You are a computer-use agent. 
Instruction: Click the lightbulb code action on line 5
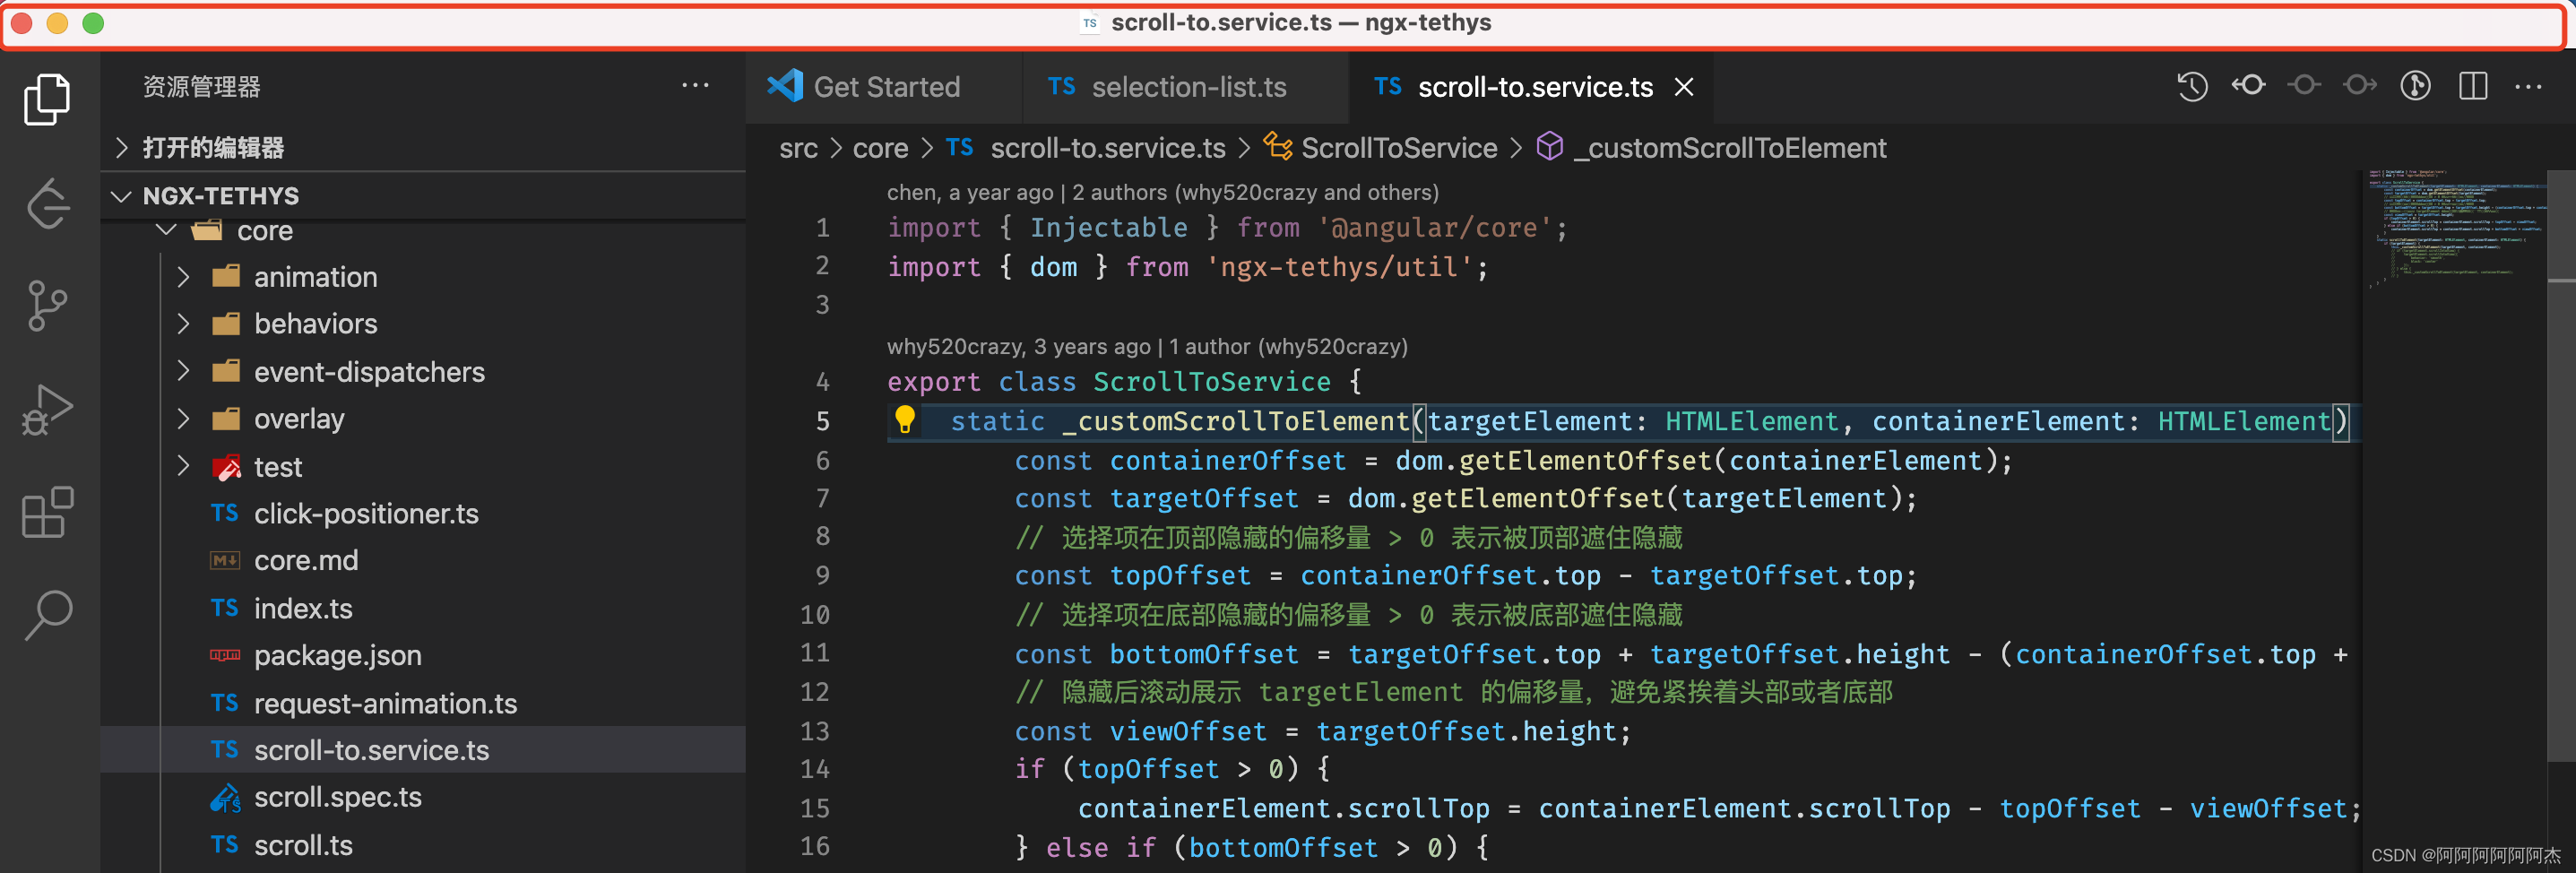905,419
